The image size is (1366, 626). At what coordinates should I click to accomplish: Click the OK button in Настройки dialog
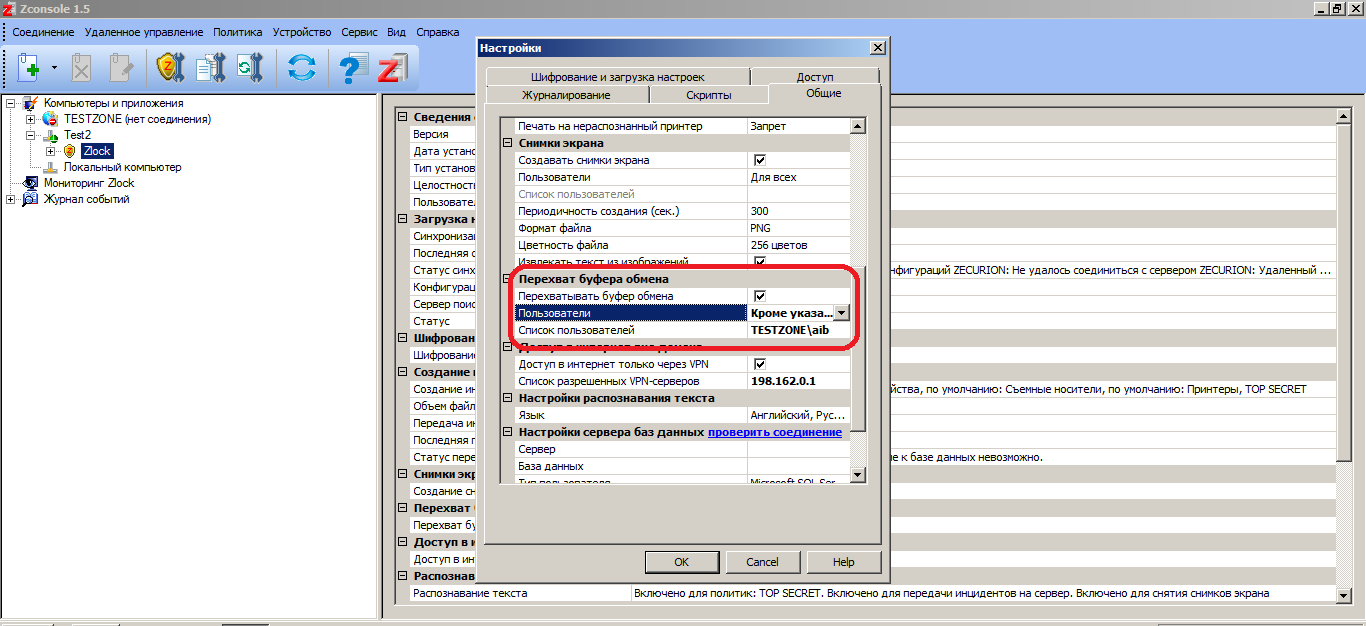[x=681, y=562]
